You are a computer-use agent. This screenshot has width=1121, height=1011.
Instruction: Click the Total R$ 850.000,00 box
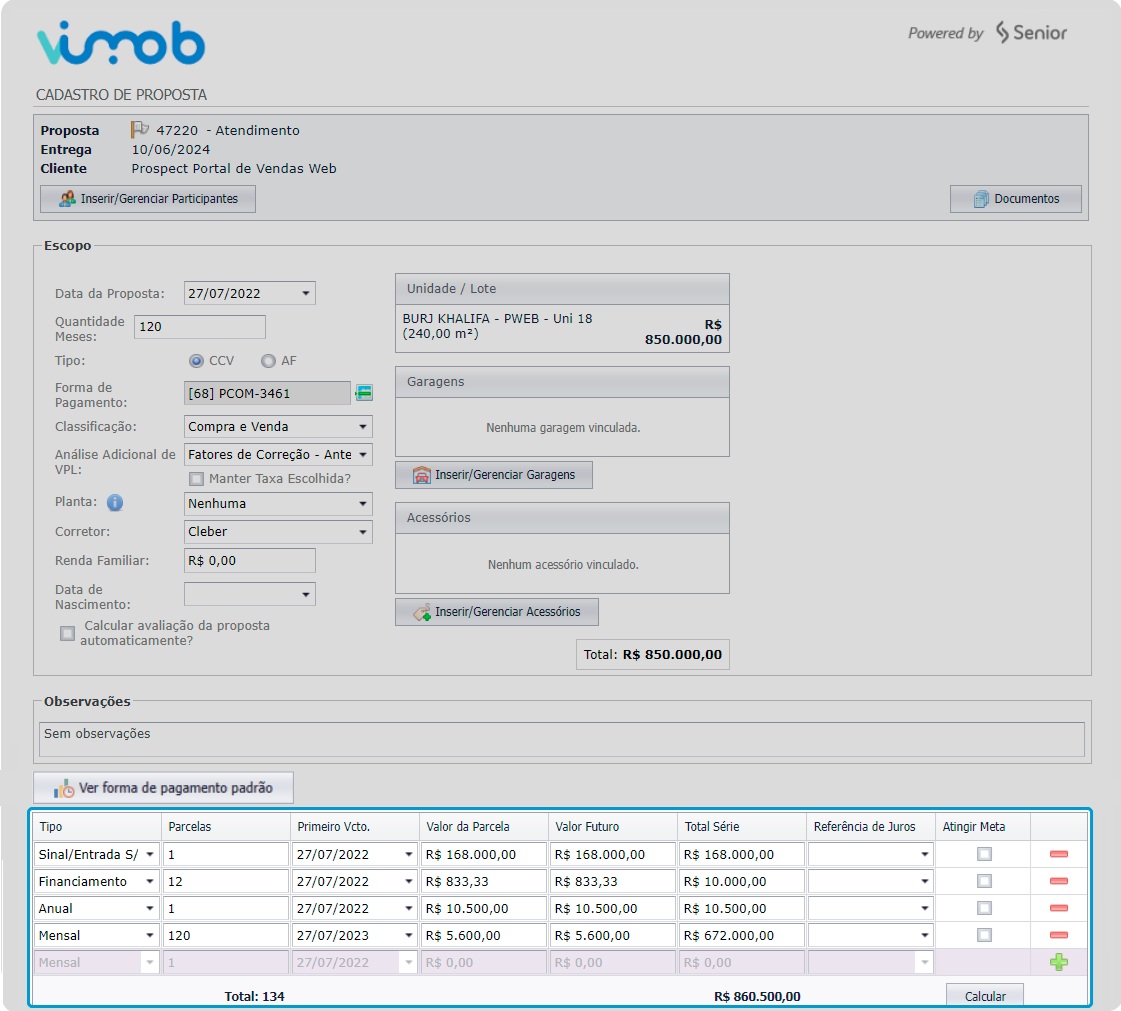[653, 654]
